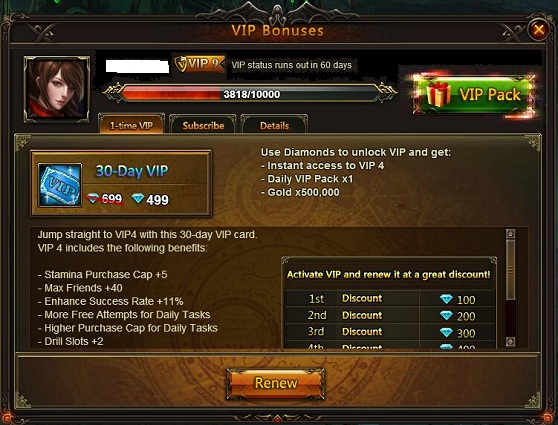Image resolution: width=558 pixels, height=425 pixels.
Task: Click the diamond icon next to 100
Action: (446, 299)
